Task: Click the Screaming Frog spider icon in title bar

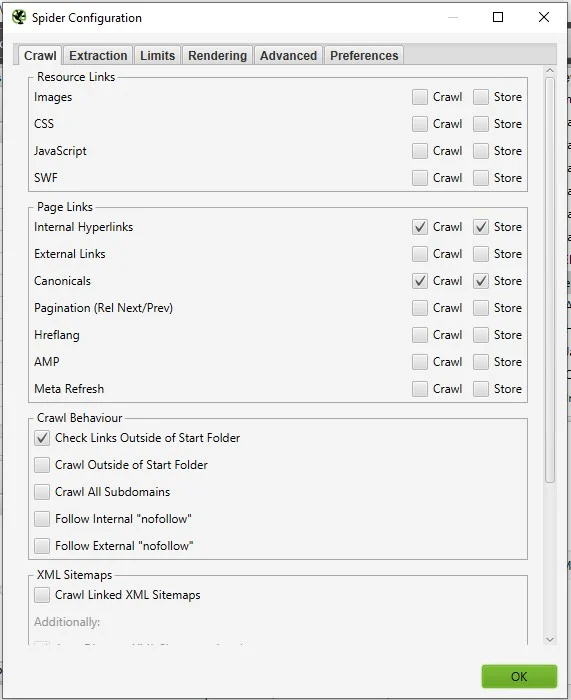Action: pyautogui.click(x=19, y=17)
